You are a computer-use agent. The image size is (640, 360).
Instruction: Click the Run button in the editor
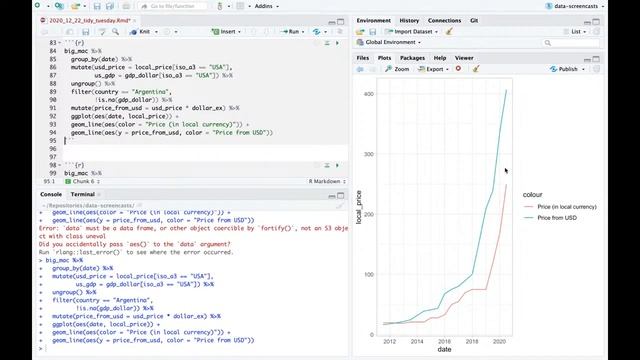[290, 32]
